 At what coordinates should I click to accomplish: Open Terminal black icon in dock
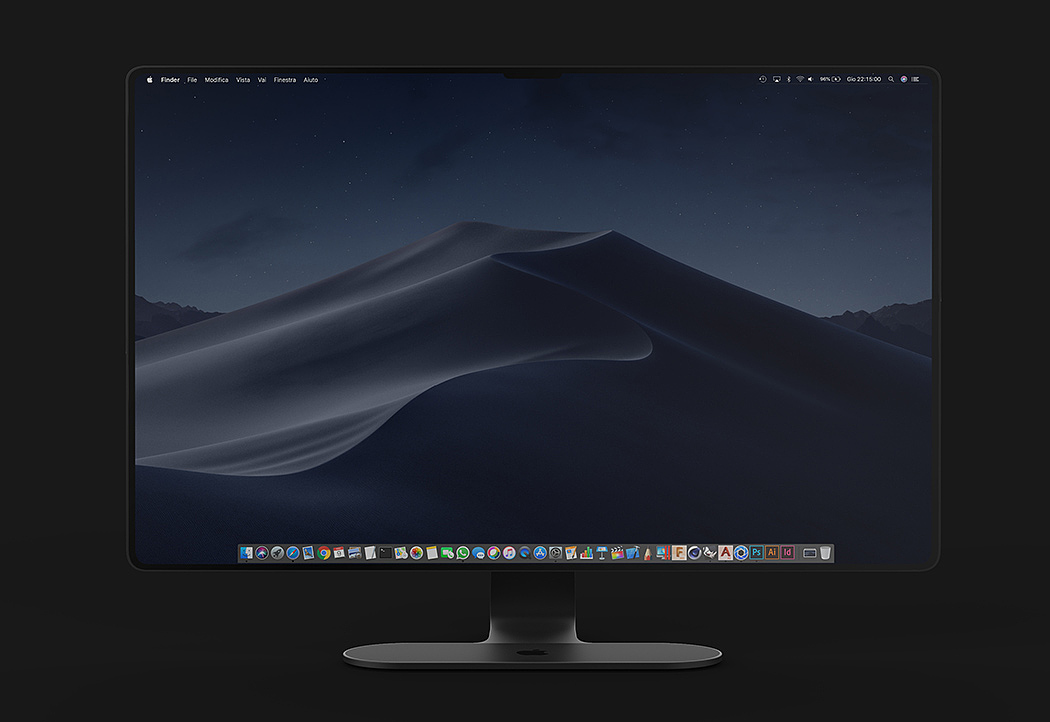(x=385, y=553)
